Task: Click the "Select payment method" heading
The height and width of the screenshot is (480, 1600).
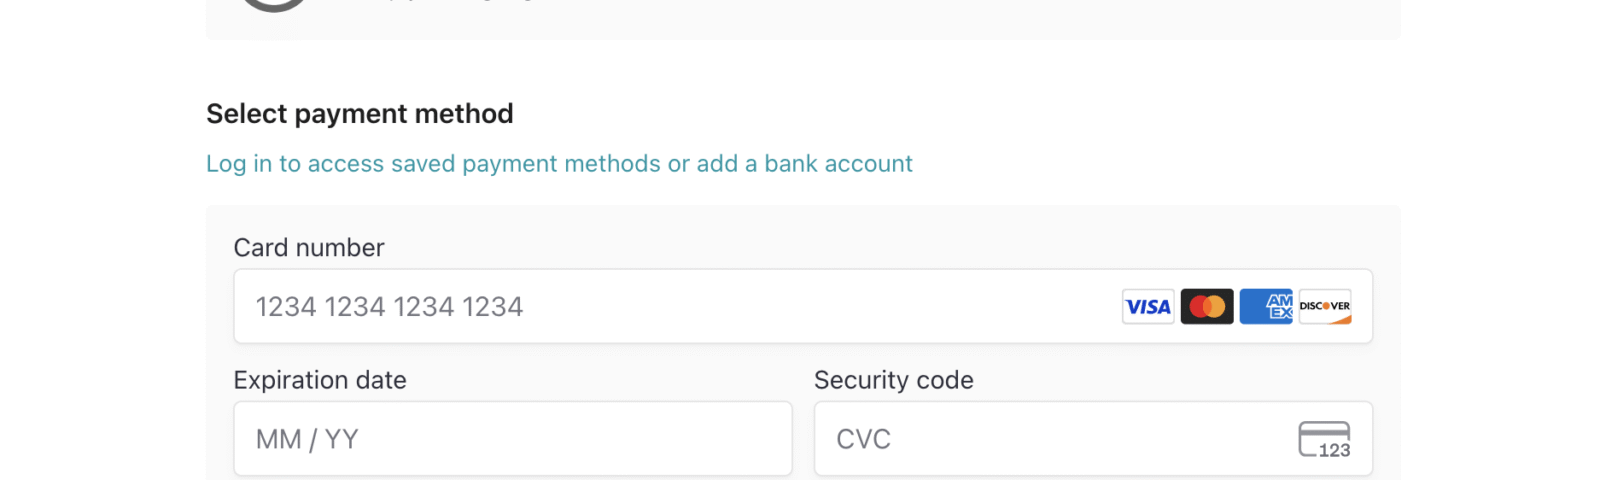Action: pos(359,114)
